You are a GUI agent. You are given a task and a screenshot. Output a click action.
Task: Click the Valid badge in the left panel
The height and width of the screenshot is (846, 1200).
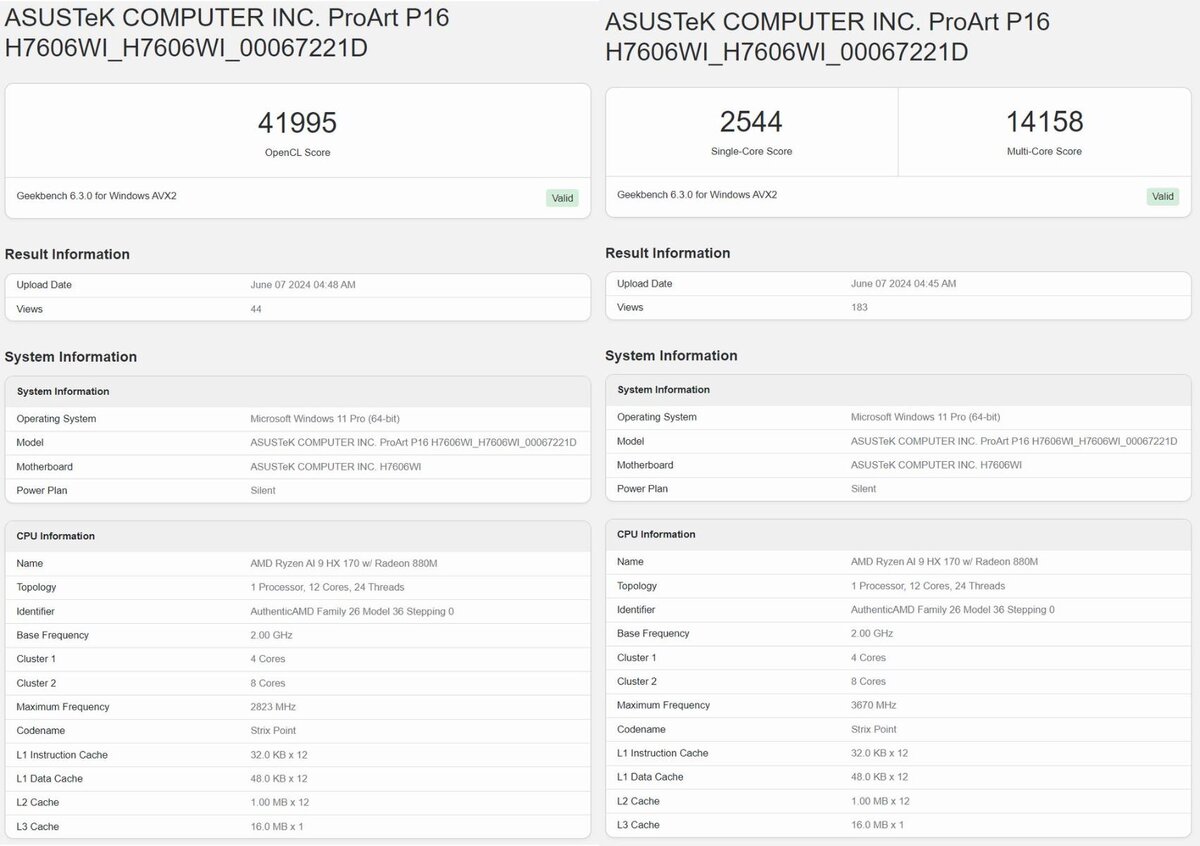(563, 198)
